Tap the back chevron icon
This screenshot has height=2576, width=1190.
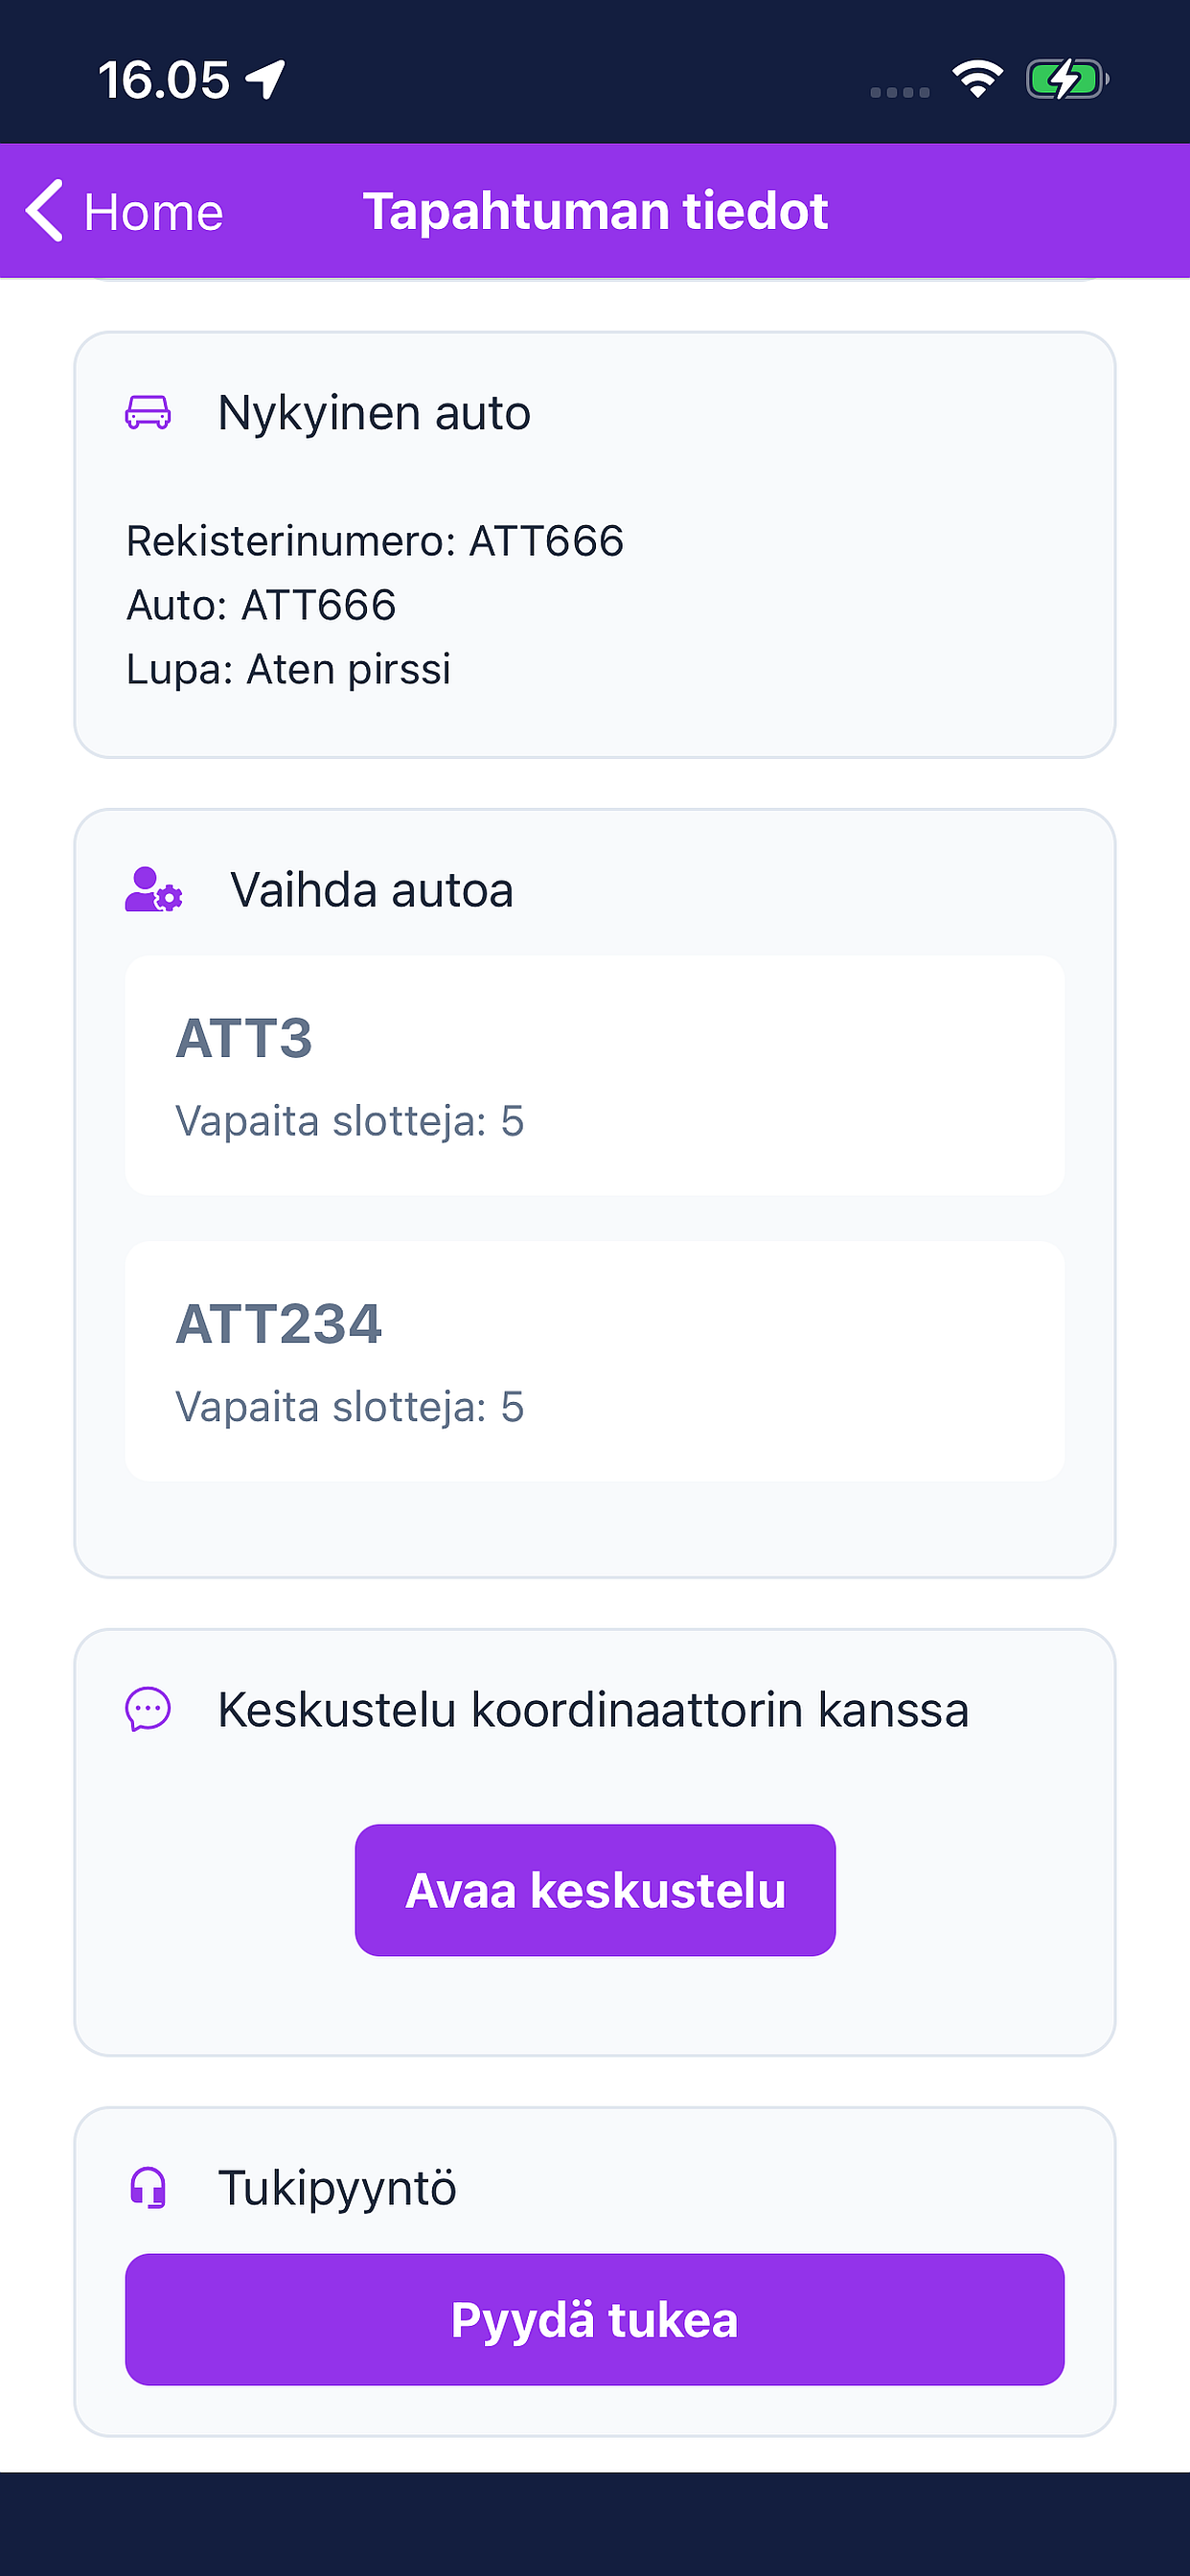coord(44,211)
